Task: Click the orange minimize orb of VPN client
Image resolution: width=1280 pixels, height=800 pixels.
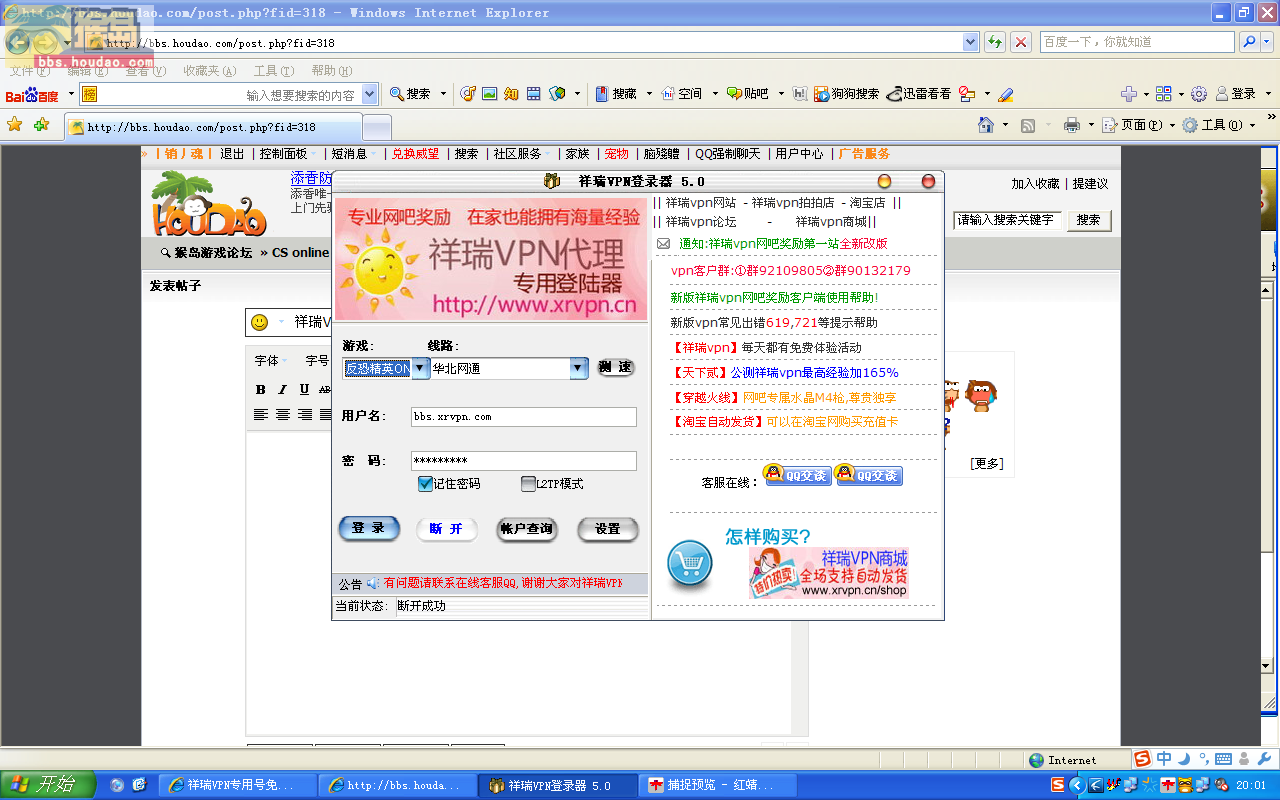Action: click(x=884, y=181)
